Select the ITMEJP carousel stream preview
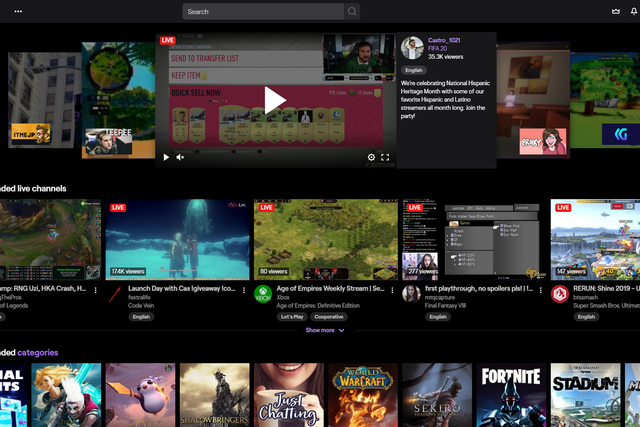Viewport: 640px width, 427px height. [45, 100]
